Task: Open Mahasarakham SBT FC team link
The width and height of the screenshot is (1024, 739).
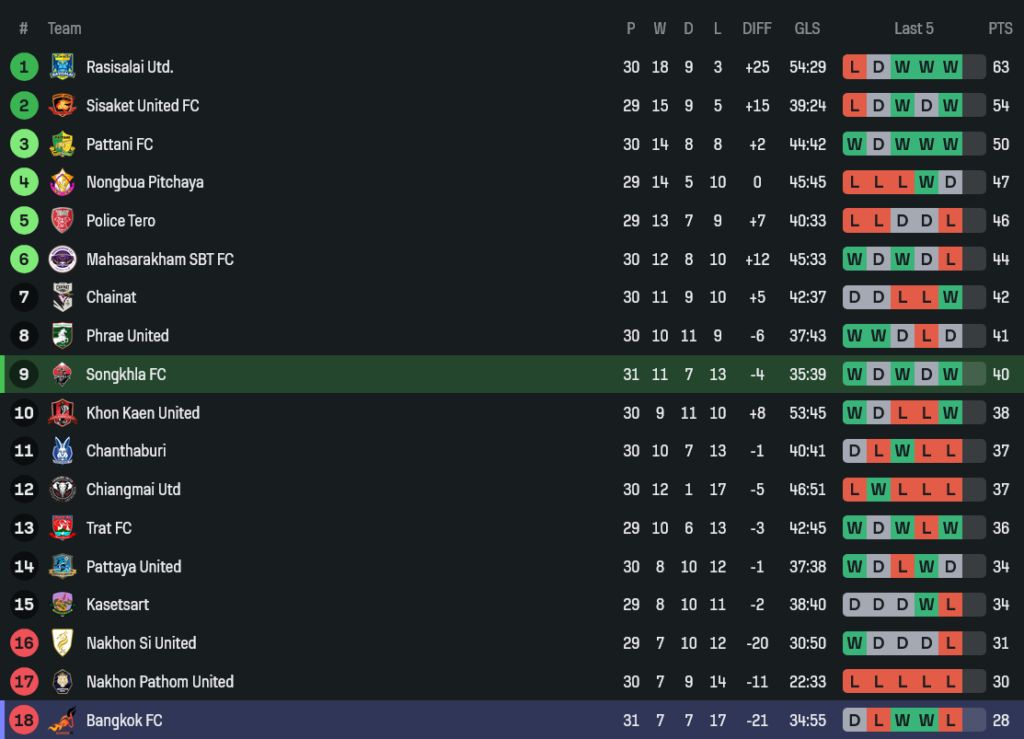Action: [x=160, y=259]
